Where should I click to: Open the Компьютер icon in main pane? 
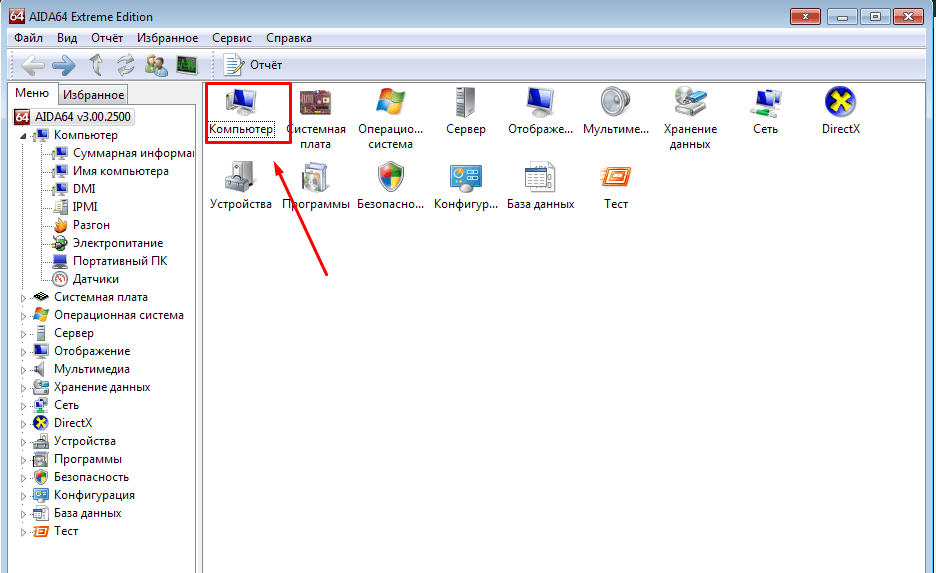click(x=241, y=112)
